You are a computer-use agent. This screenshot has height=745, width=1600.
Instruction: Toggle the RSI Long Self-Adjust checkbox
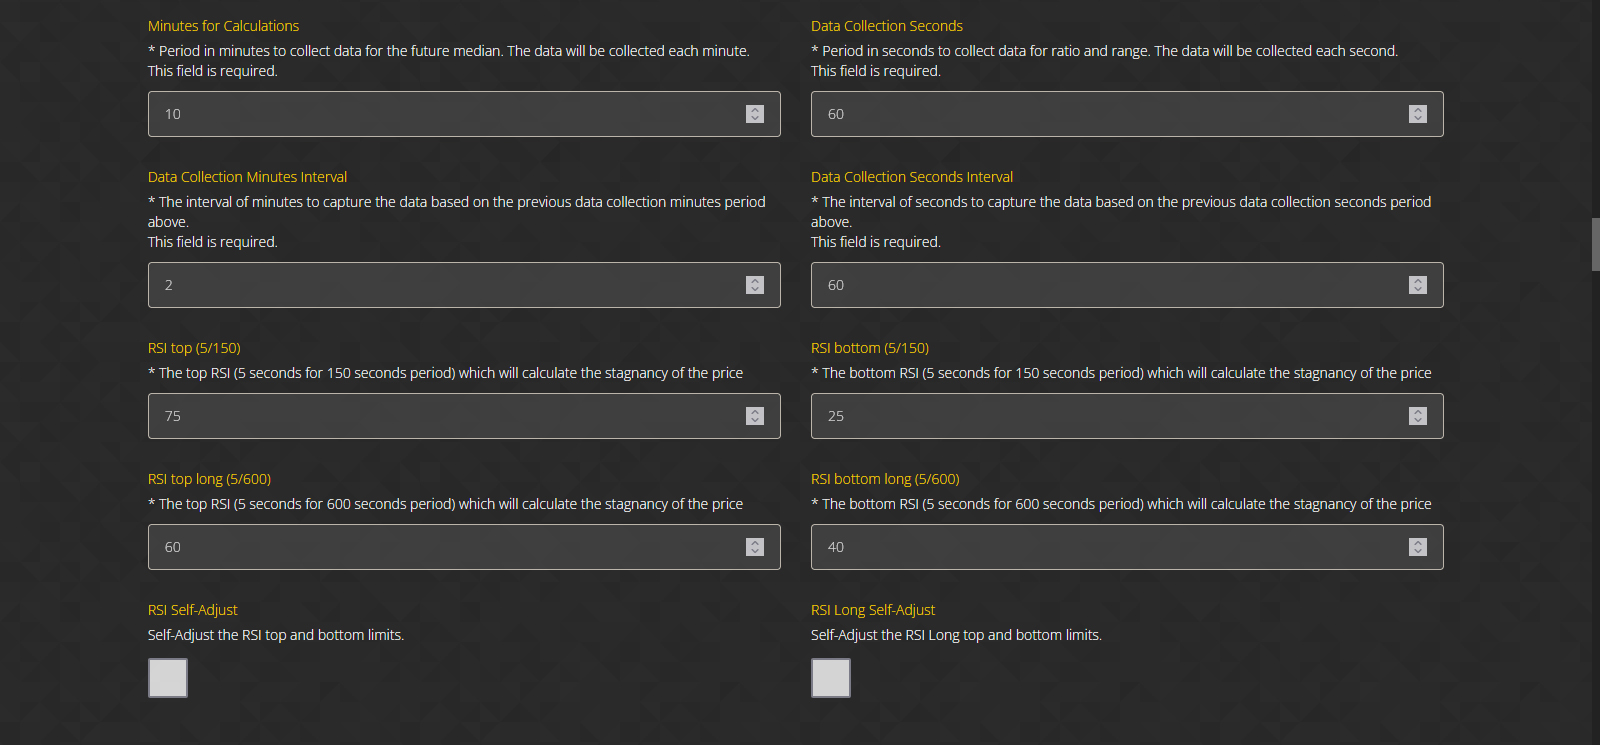coord(831,678)
